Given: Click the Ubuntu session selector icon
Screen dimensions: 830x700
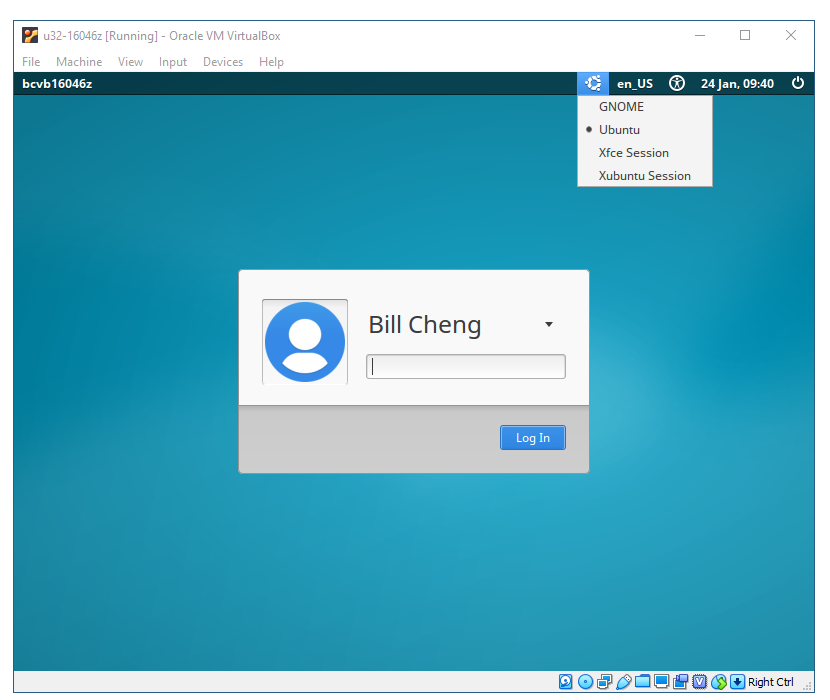Looking at the screenshot, I should (x=593, y=84).
